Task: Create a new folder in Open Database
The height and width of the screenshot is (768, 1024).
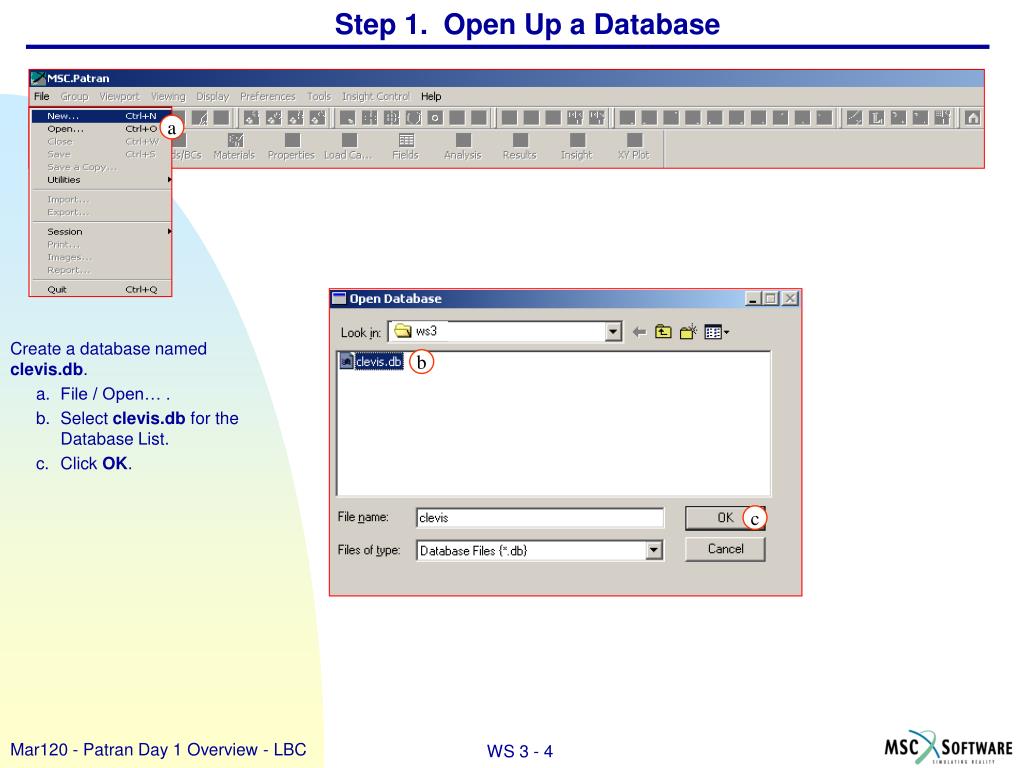Action: click(x=688, y=332)
